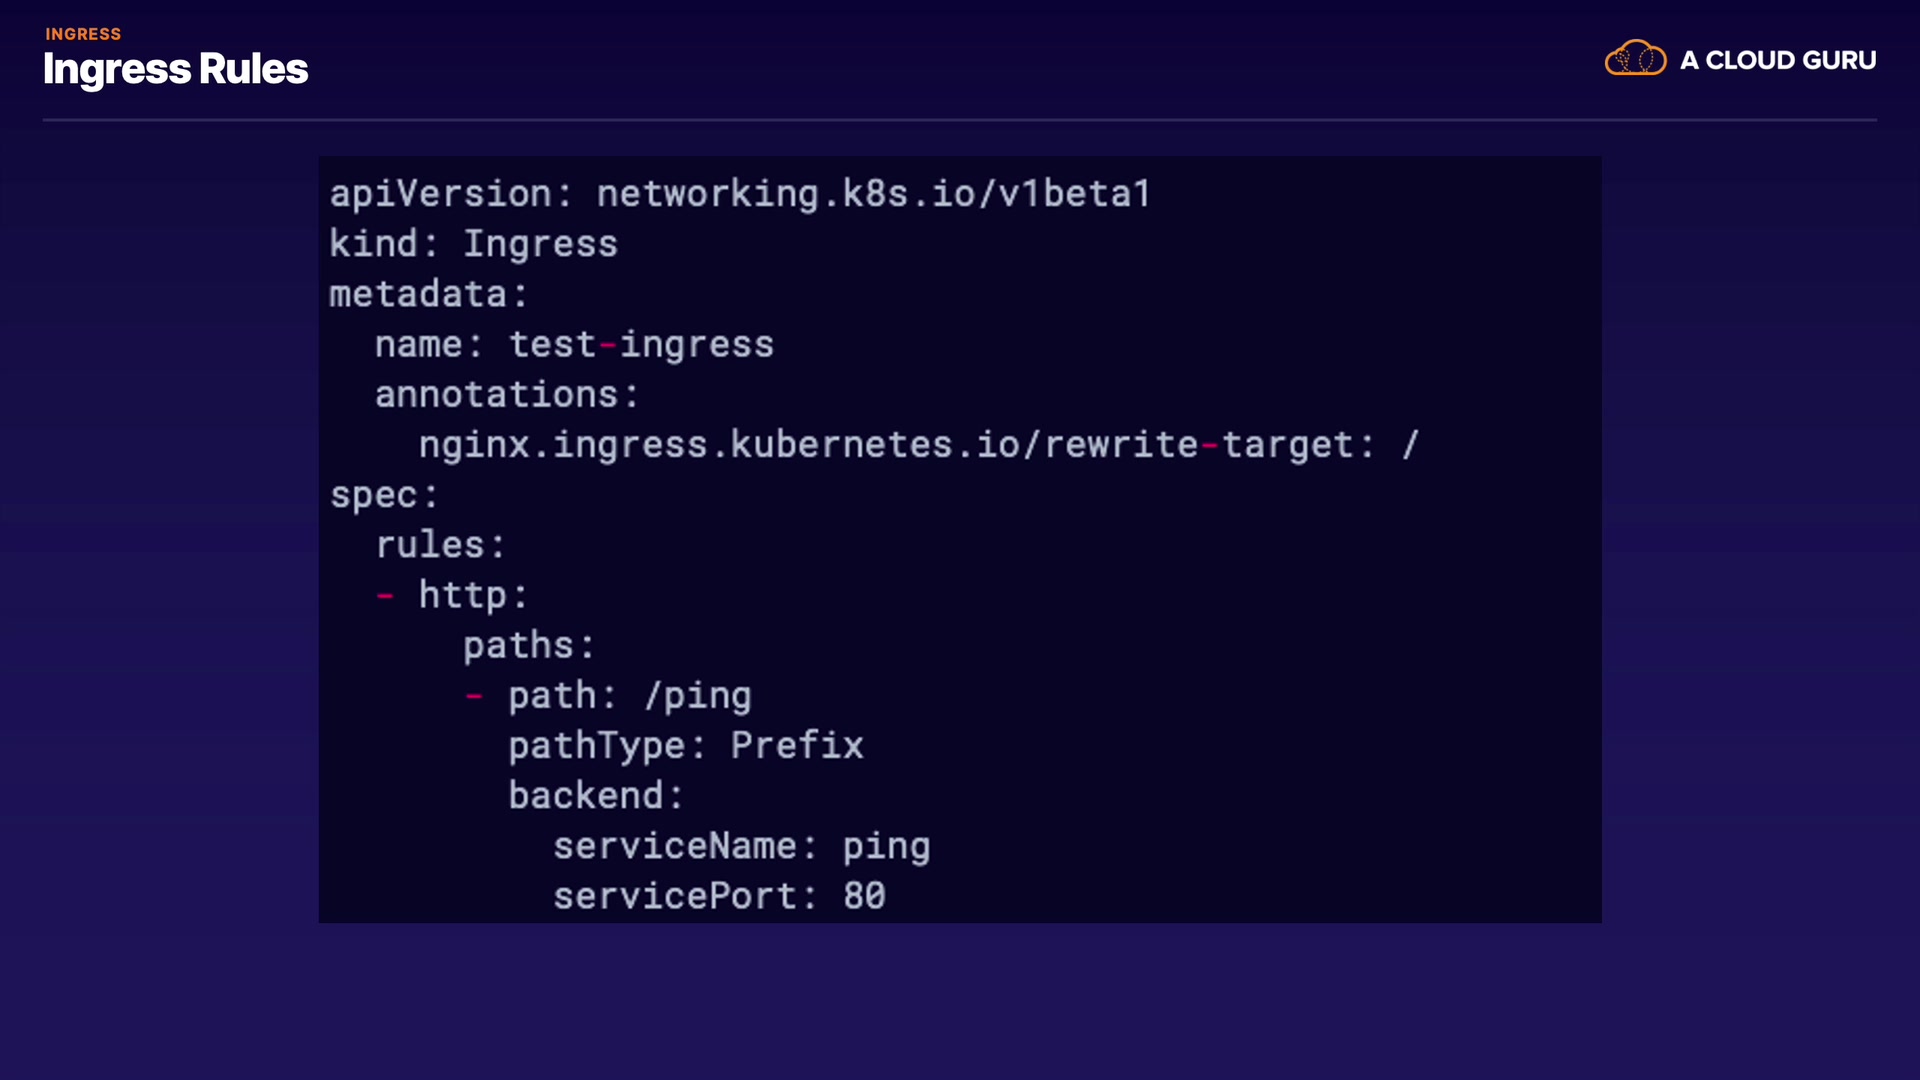Click the red dash before "http:"
Viewport: 1920px width, 1080px height.
point(385,596)
